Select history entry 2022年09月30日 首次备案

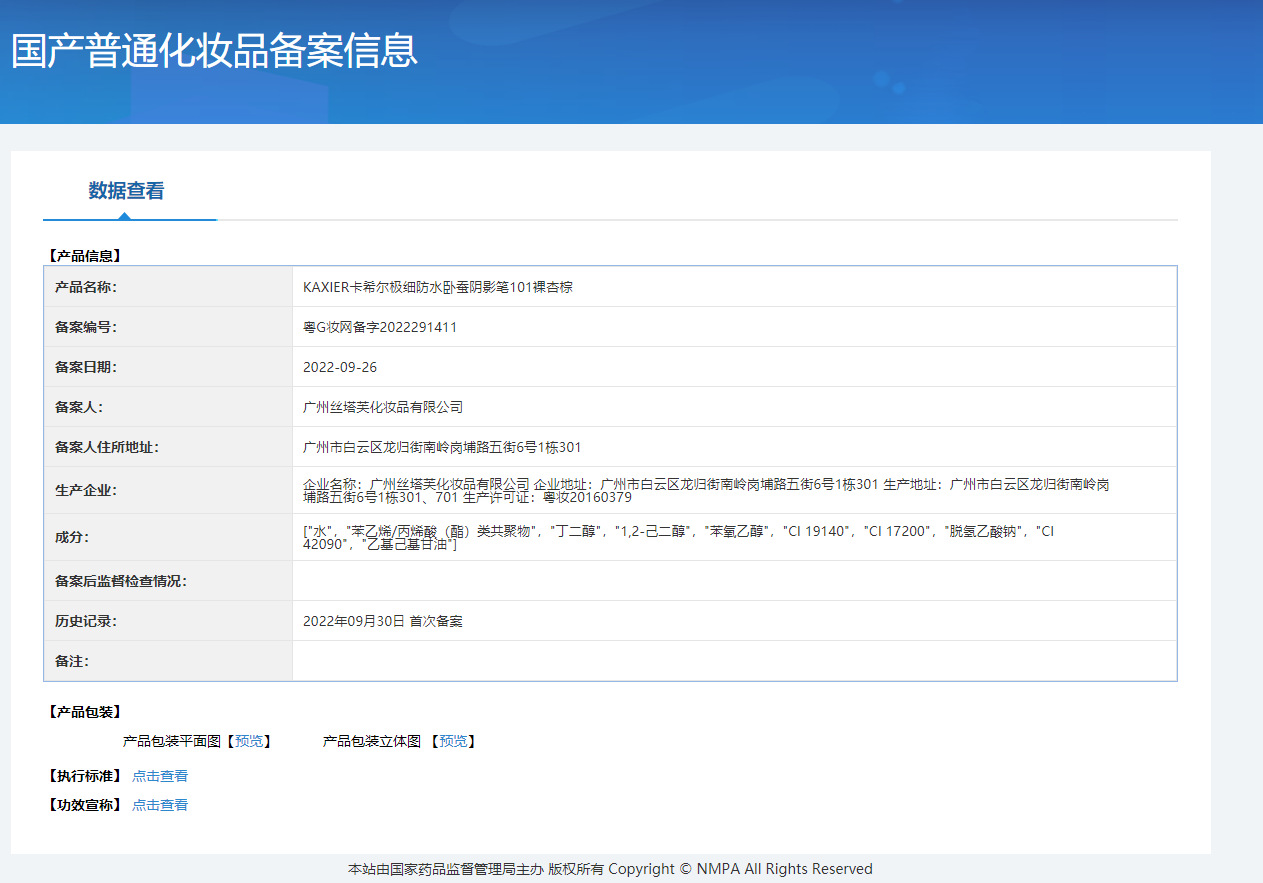tap(383, 621)
